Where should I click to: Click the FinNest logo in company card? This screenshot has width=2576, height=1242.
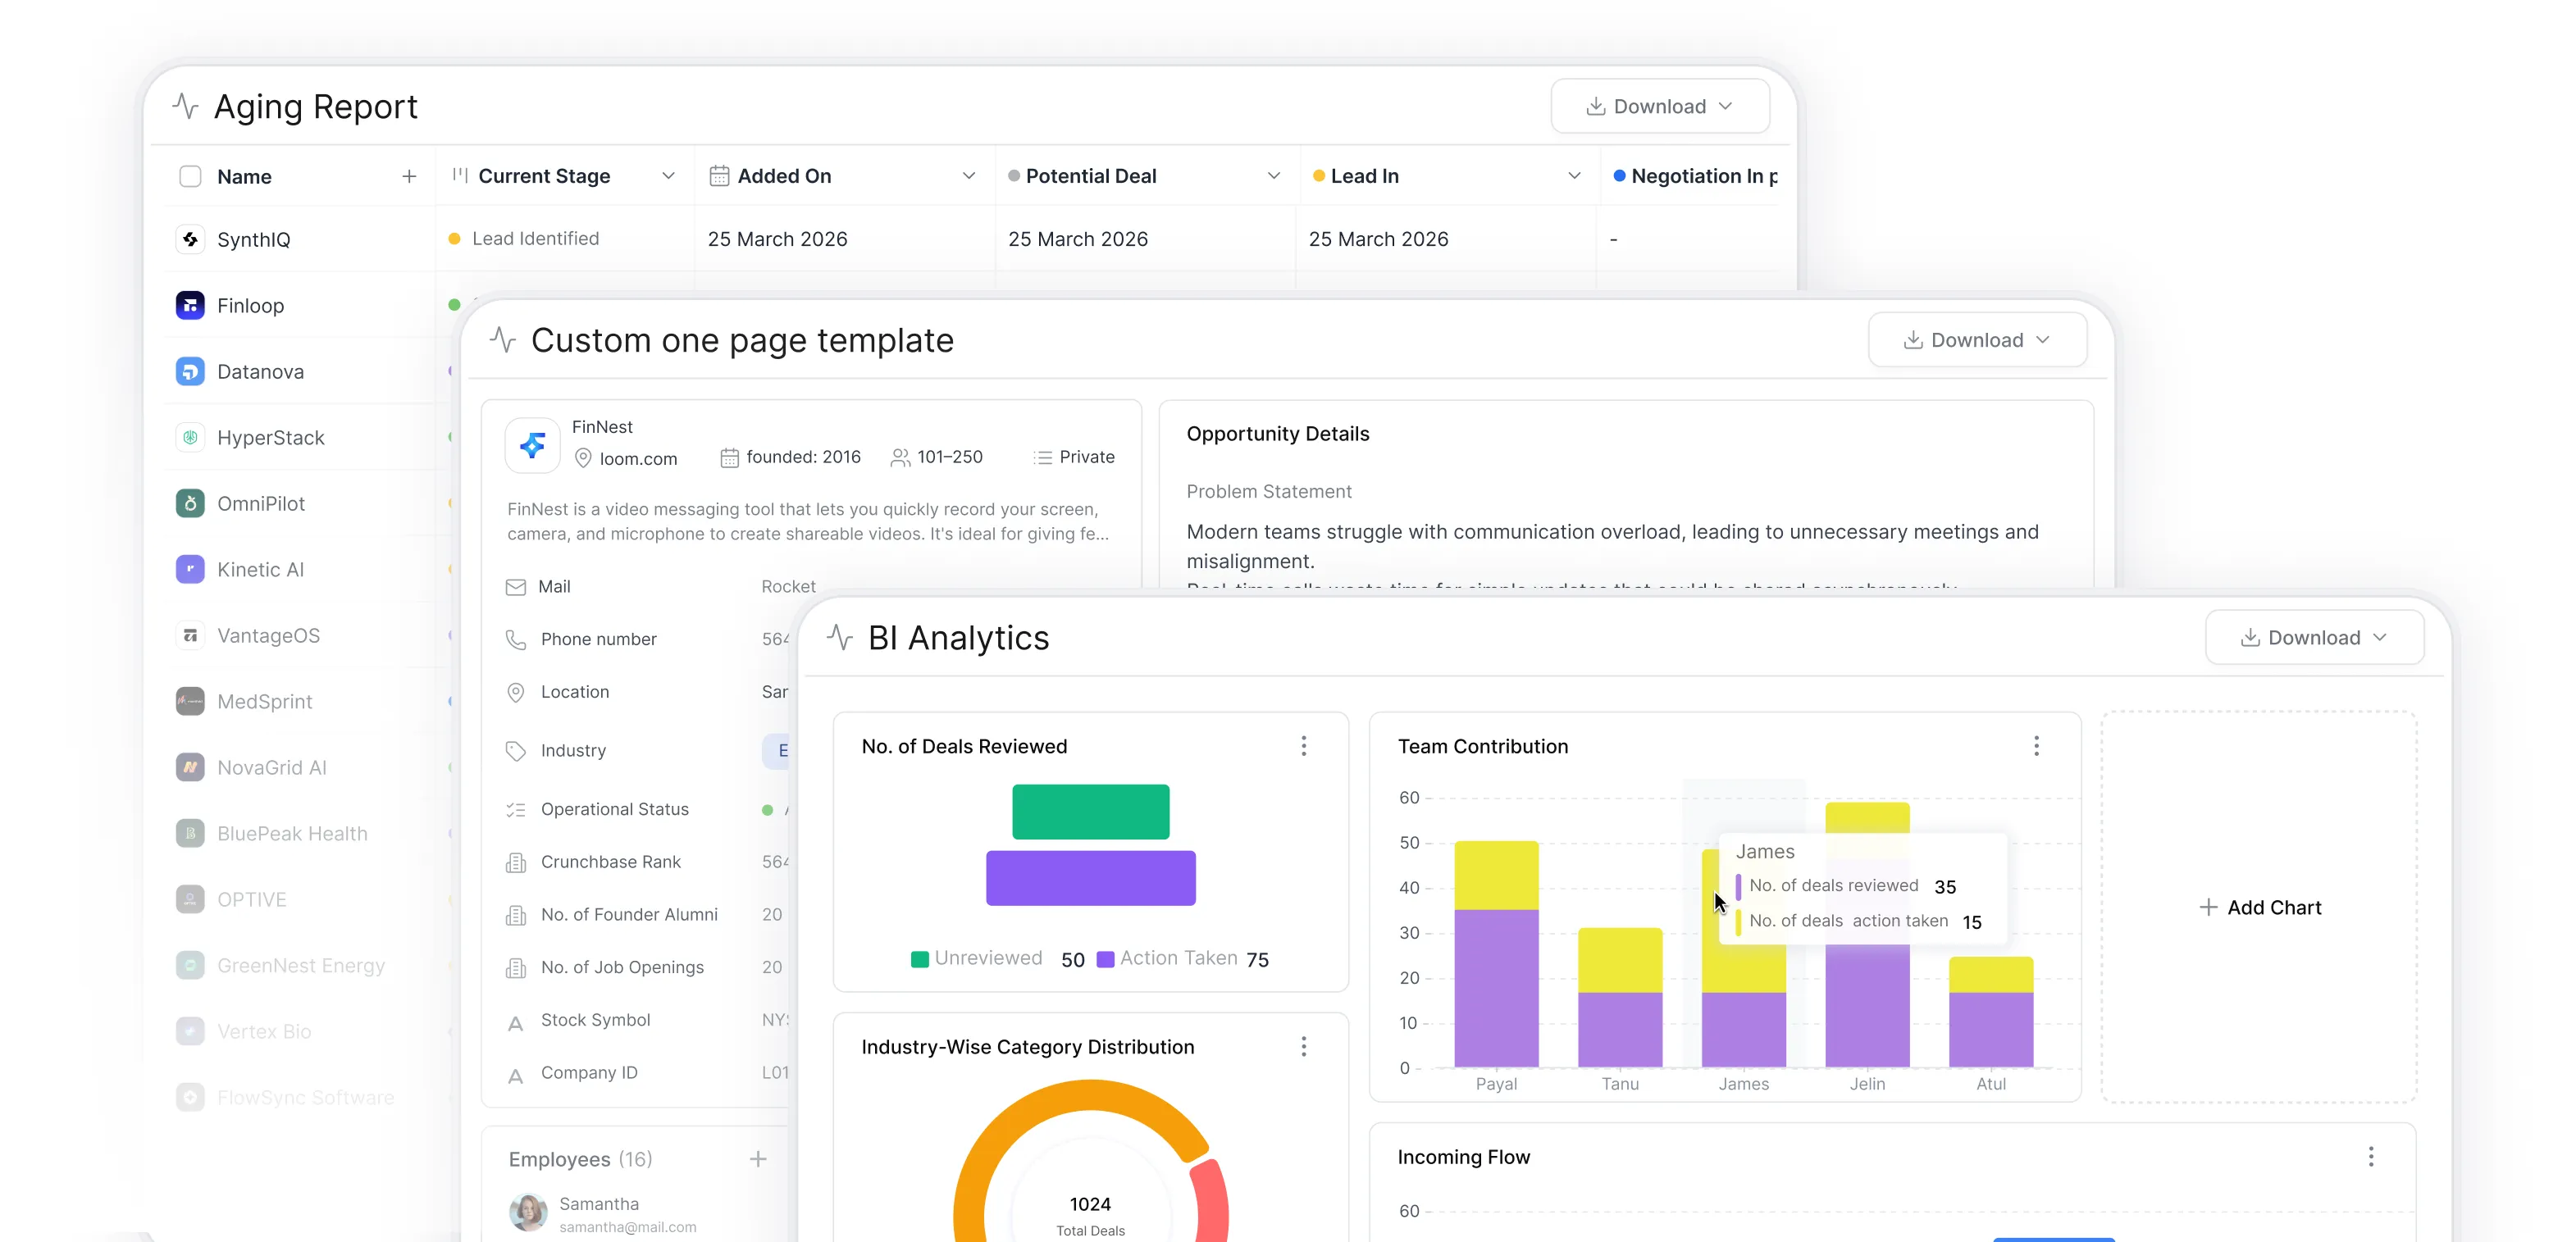coord(532,445)
